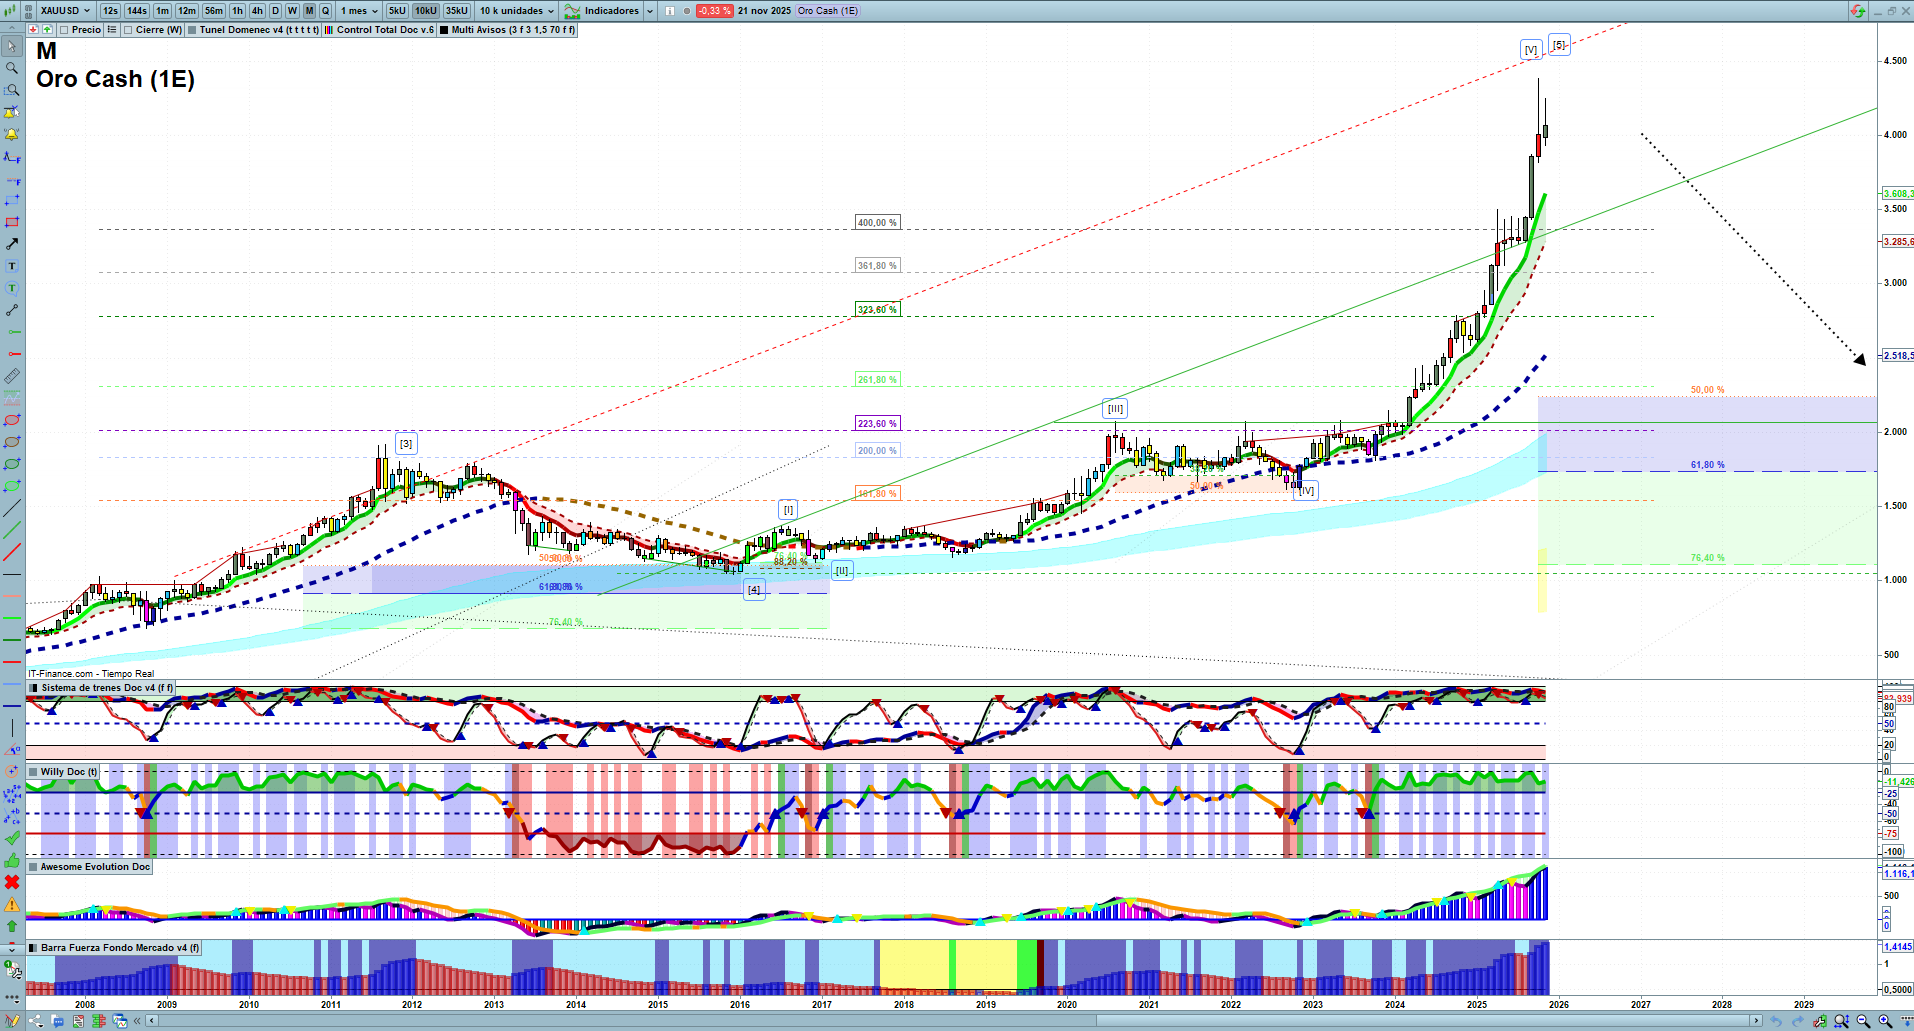Open the XAUUSD symbol dropdown

coord(66,11)
